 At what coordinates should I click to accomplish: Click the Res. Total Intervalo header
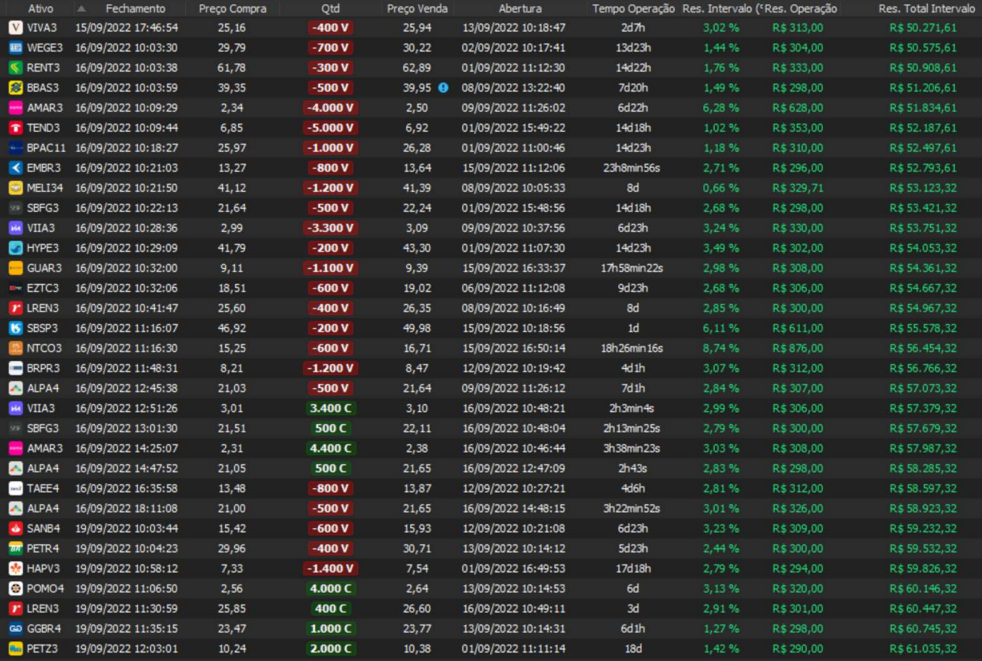pyautogui.click(x=926, y=9)
